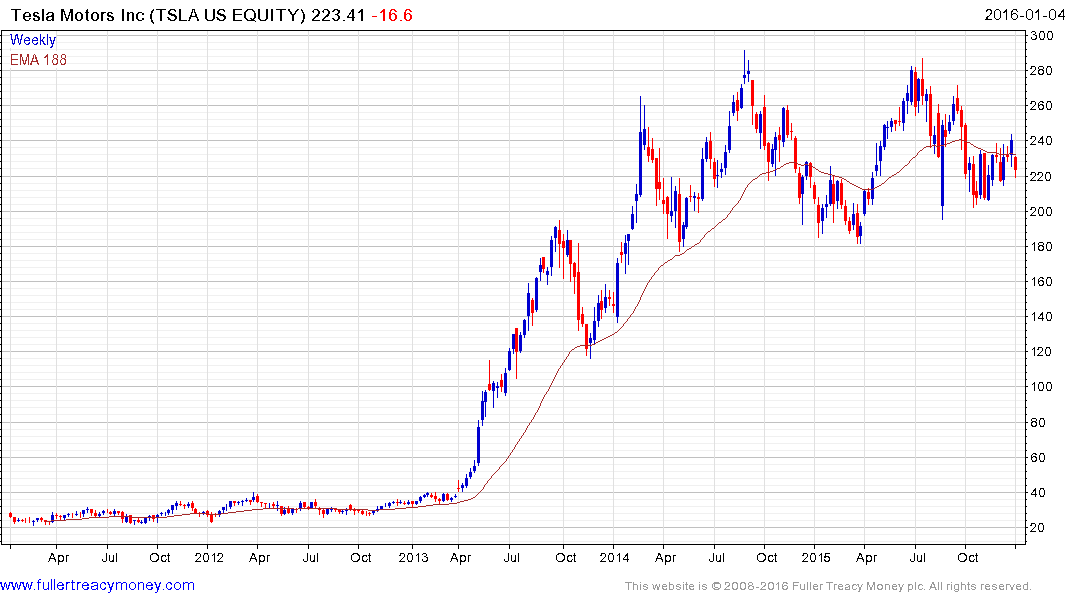This screenshot has height=600, width=1075.
Task: Click the Tesla Motors Inc chart title
Action: pos(158,15)
